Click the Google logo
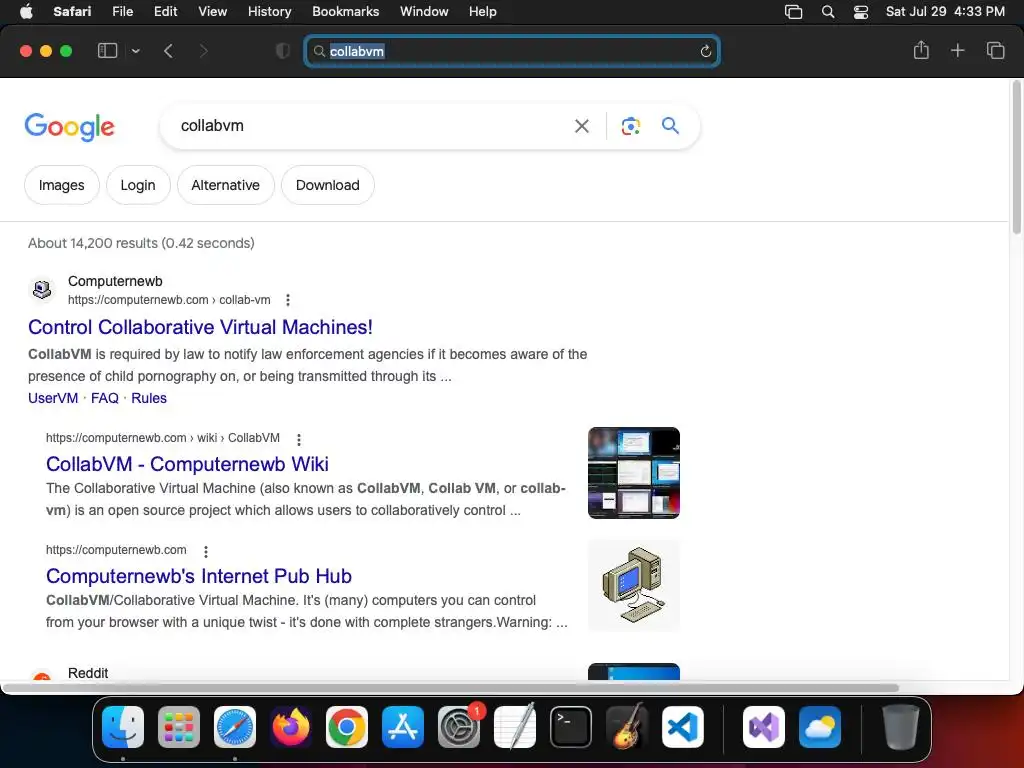The width and height of the screenshot is (1024, 768). coord(69,127)
